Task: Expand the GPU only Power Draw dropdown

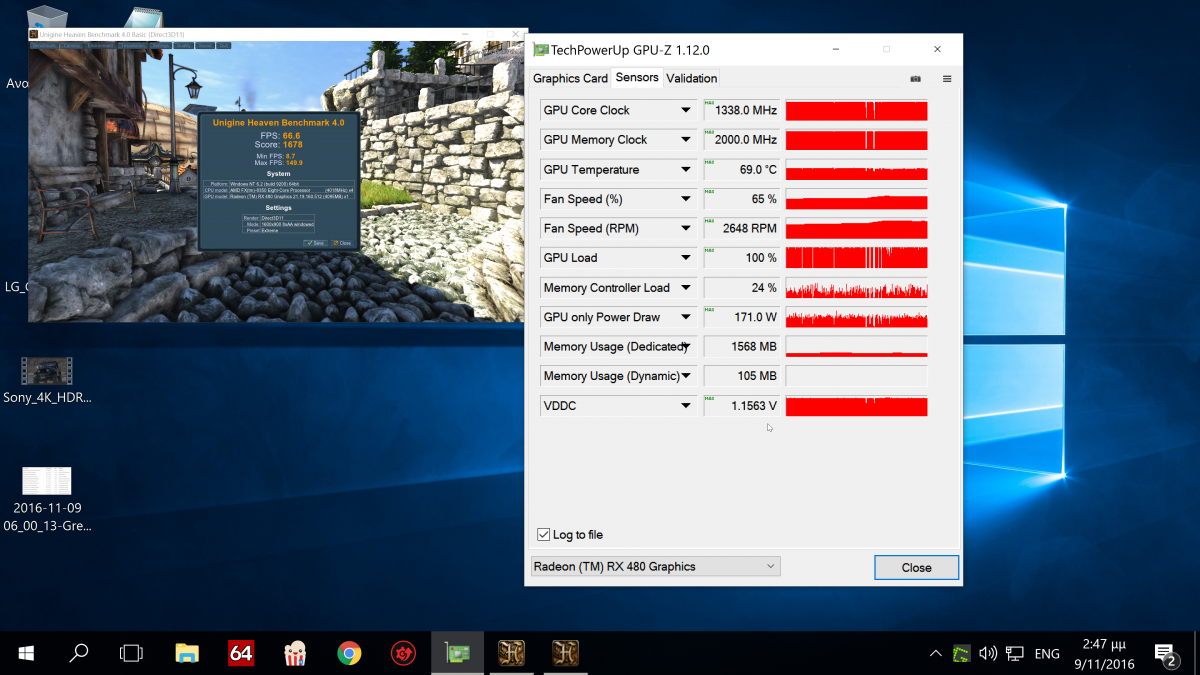Action: coord(685,317)
